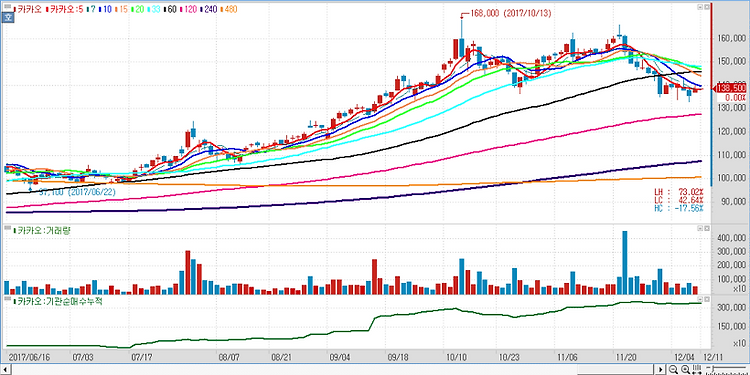Click the 08/21 date label

281,356
